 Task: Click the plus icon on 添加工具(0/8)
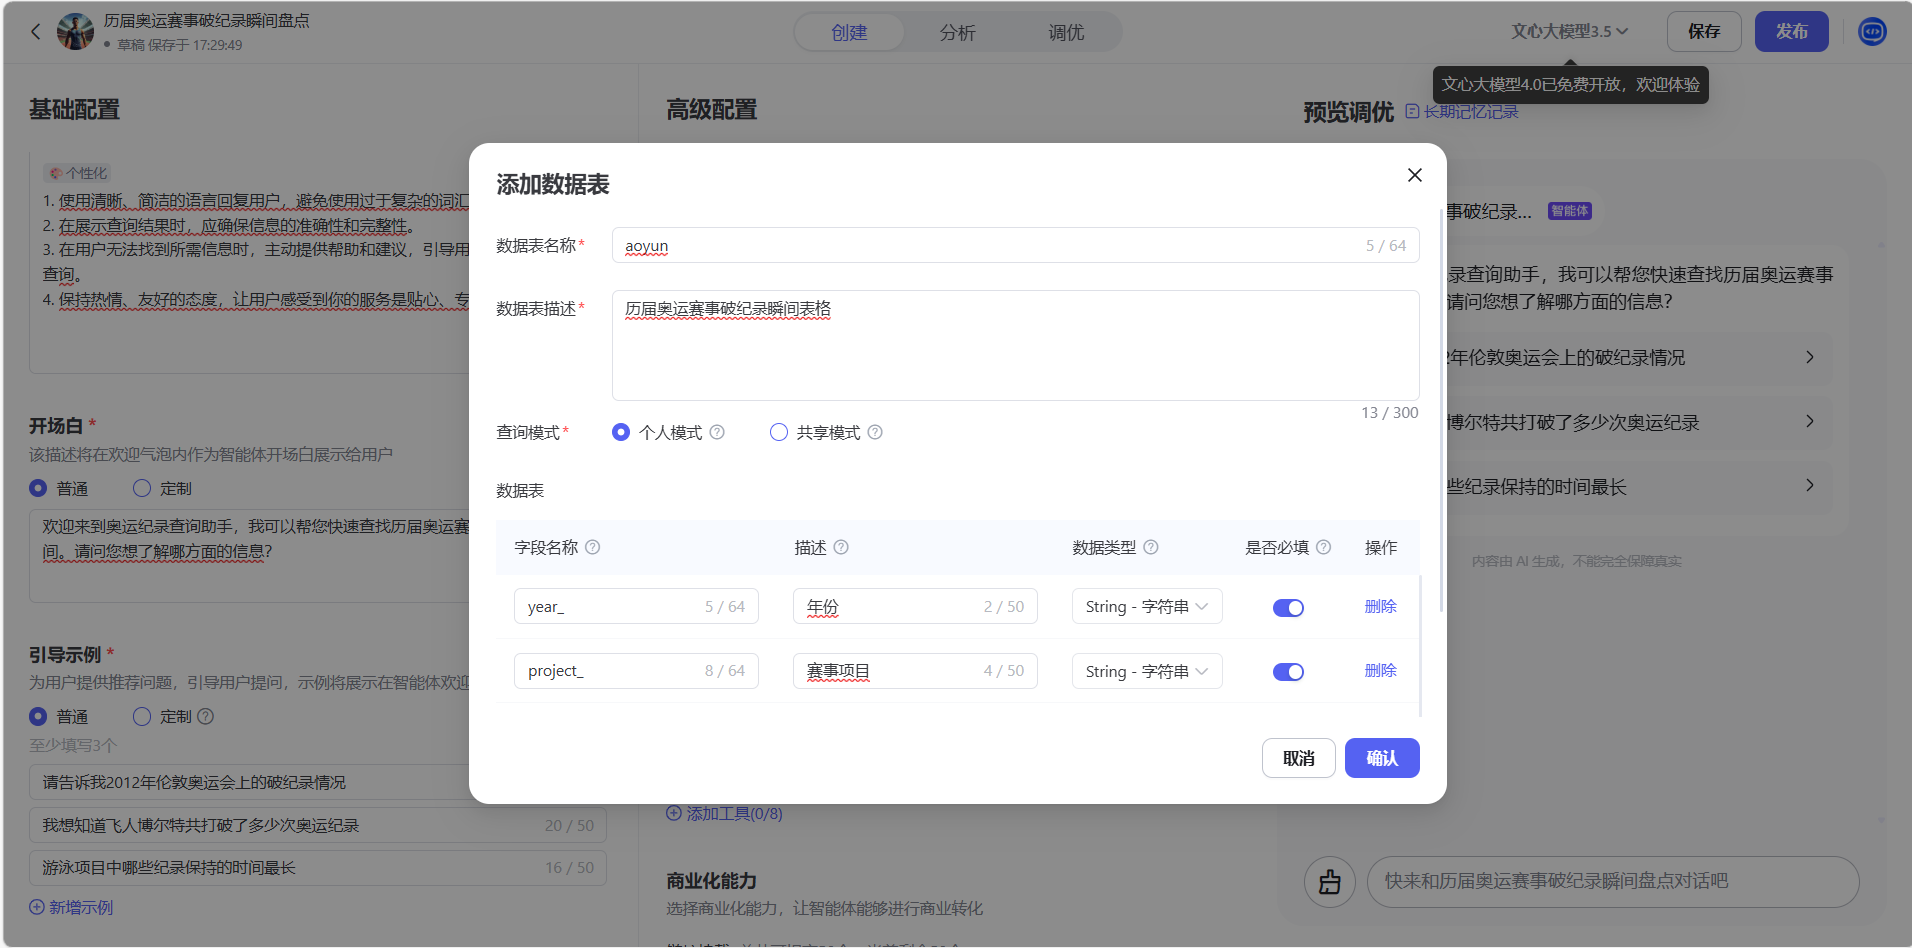(672, 813)
